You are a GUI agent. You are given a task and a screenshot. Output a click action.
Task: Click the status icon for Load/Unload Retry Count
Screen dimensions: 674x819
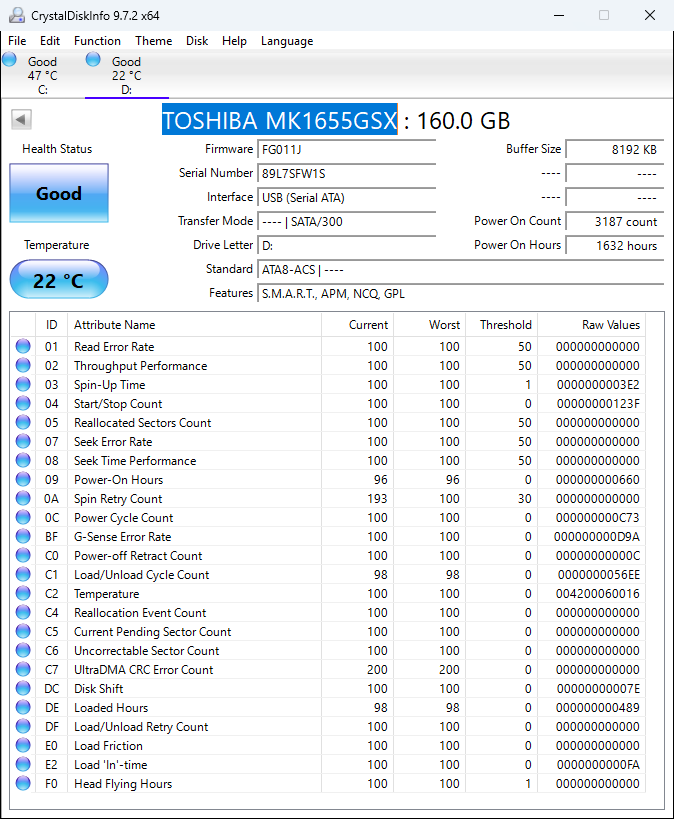pos(23,726)
